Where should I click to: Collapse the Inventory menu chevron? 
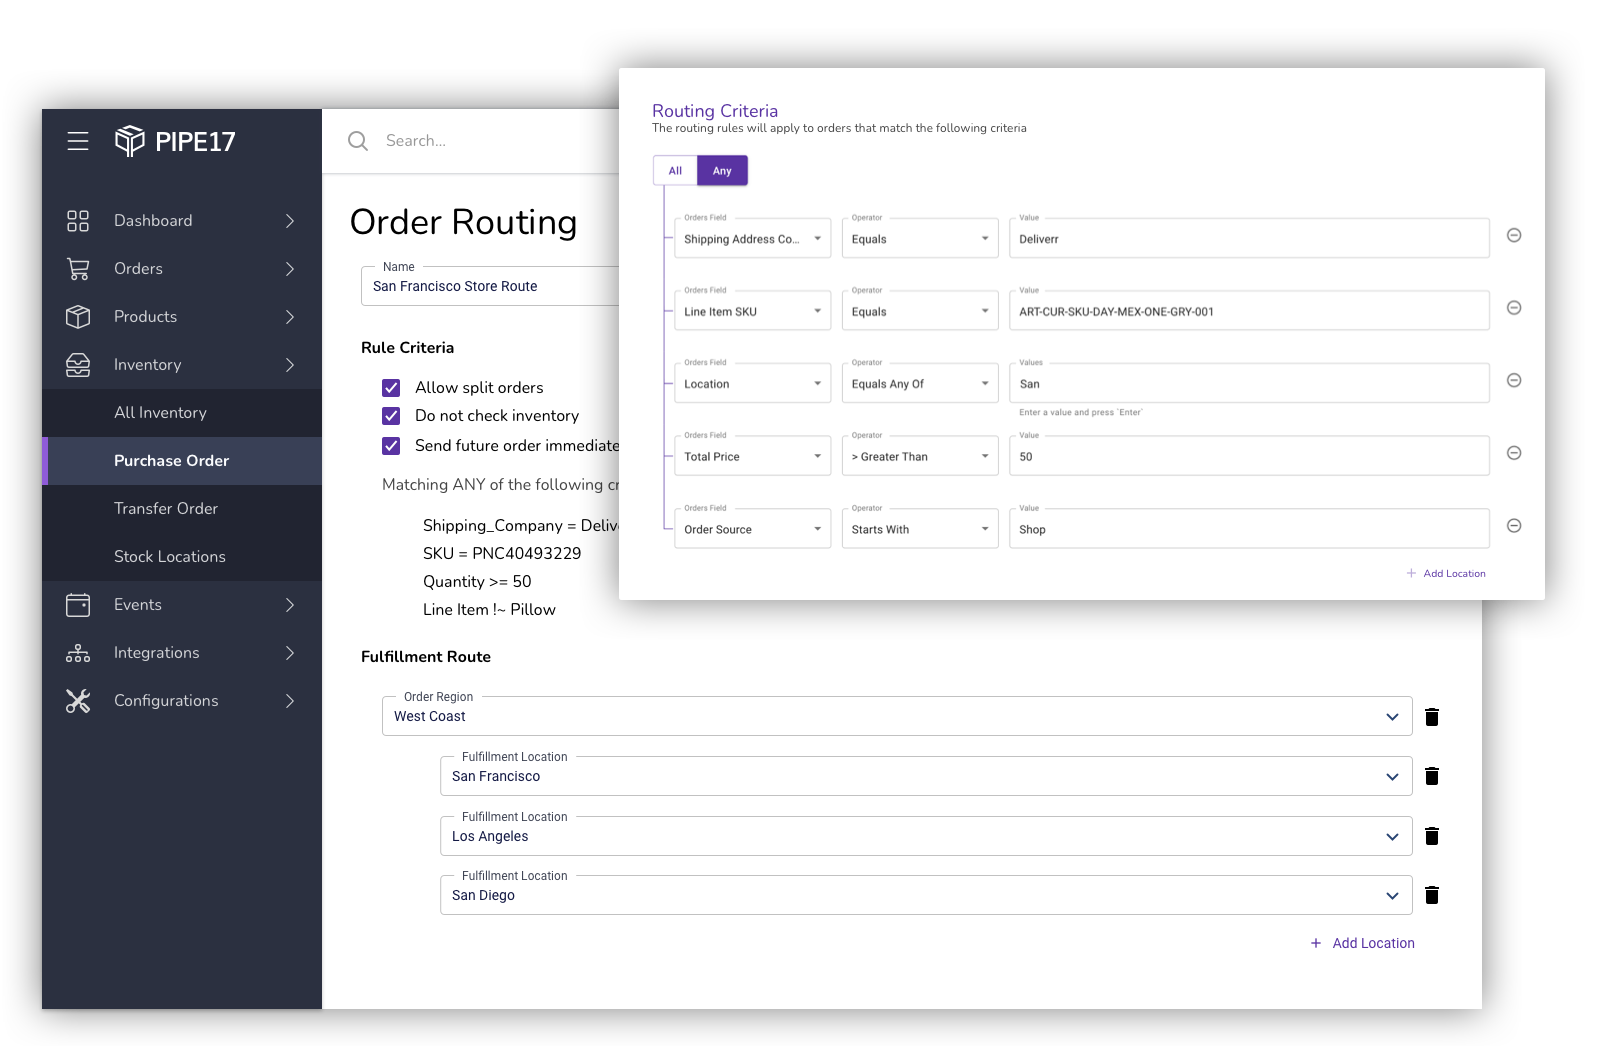290,365
